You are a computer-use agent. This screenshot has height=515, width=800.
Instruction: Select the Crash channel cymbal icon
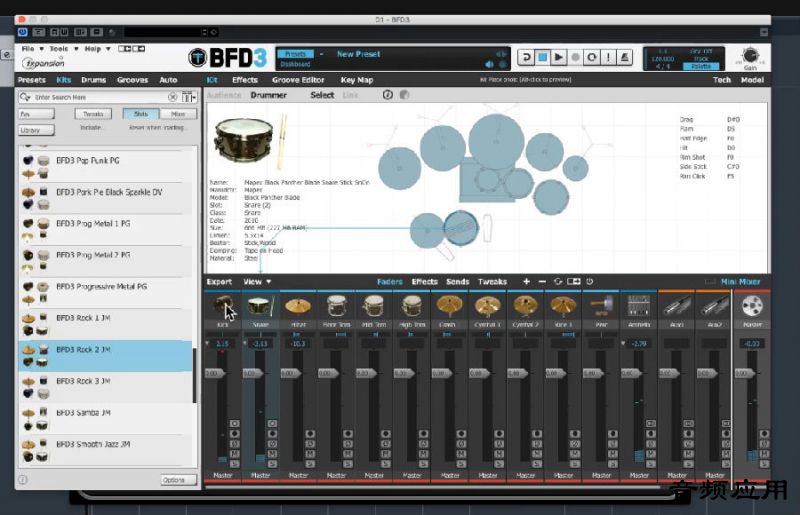click(449, 306)
